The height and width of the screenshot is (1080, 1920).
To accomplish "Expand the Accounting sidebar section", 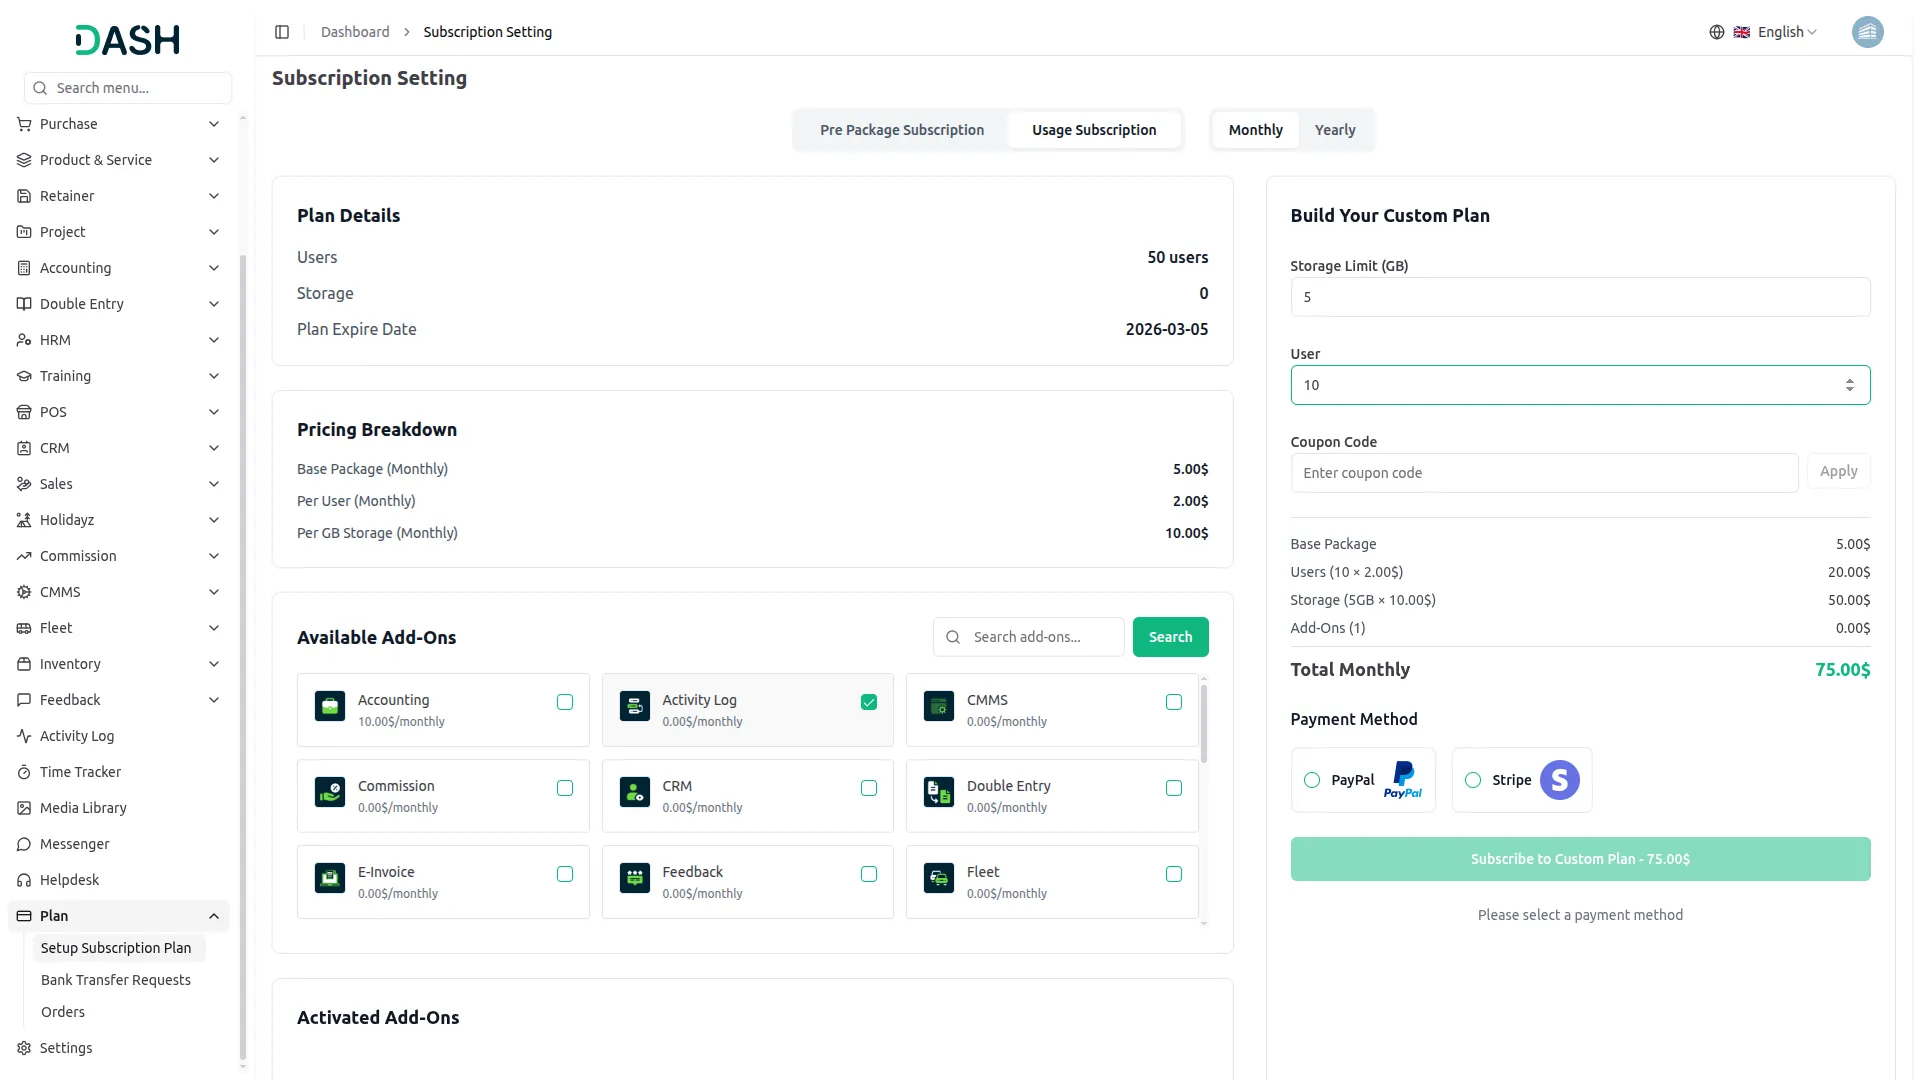I will [118, 268].
